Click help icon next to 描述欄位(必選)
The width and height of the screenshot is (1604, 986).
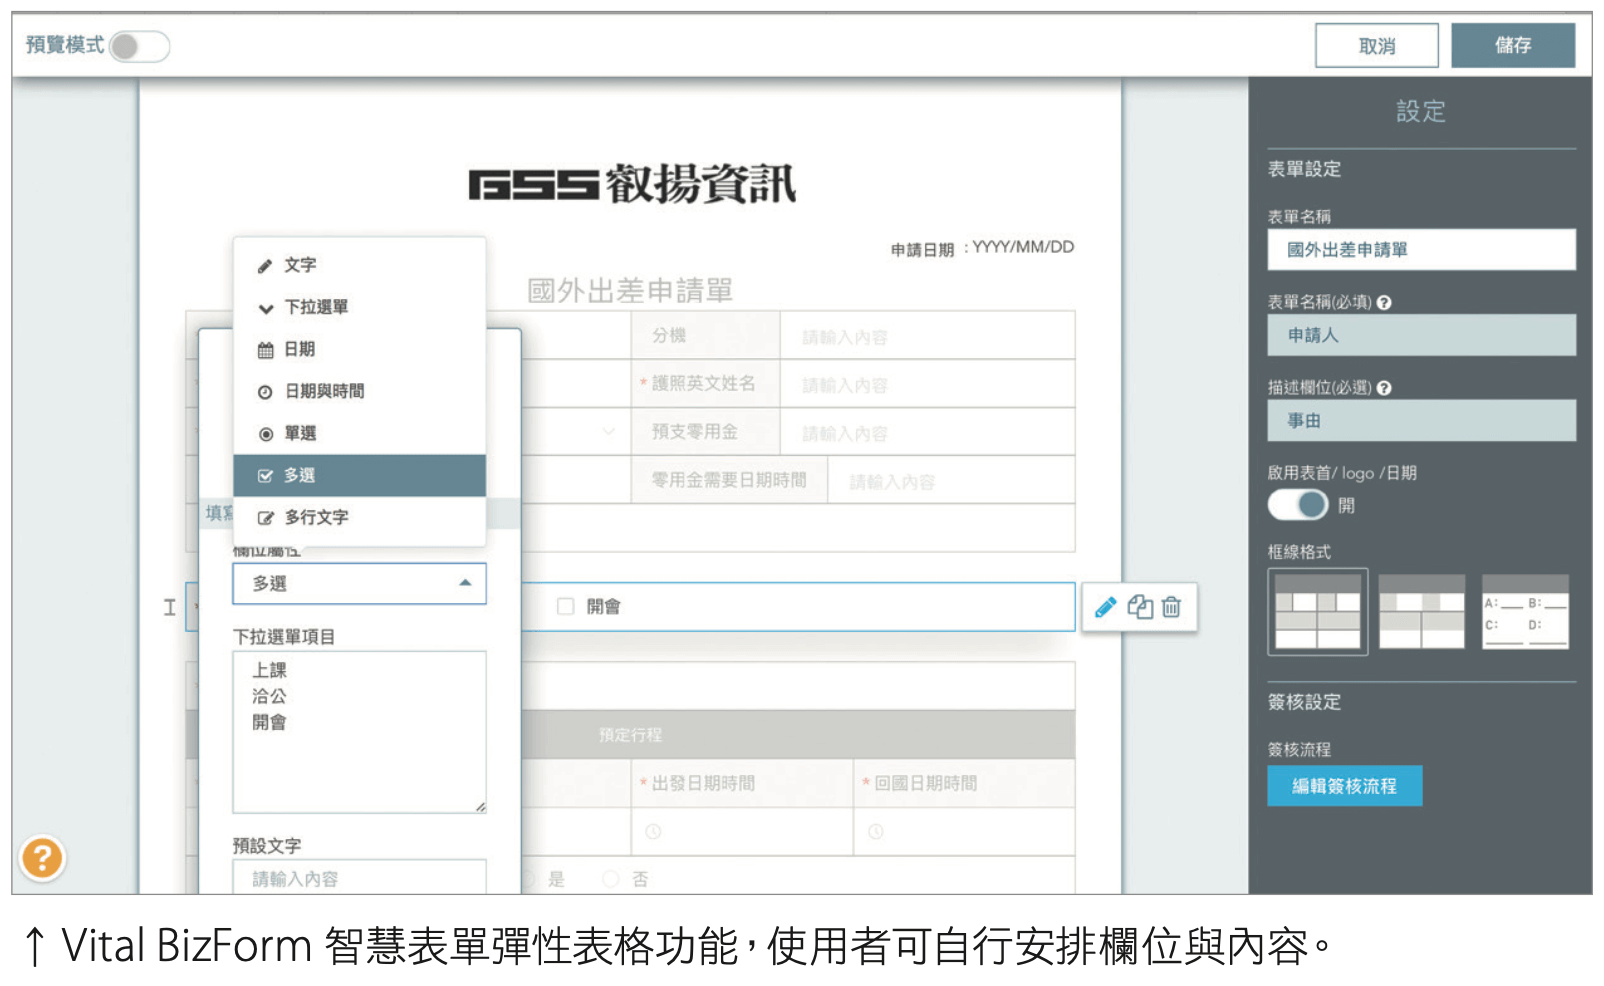point(1384,388)
